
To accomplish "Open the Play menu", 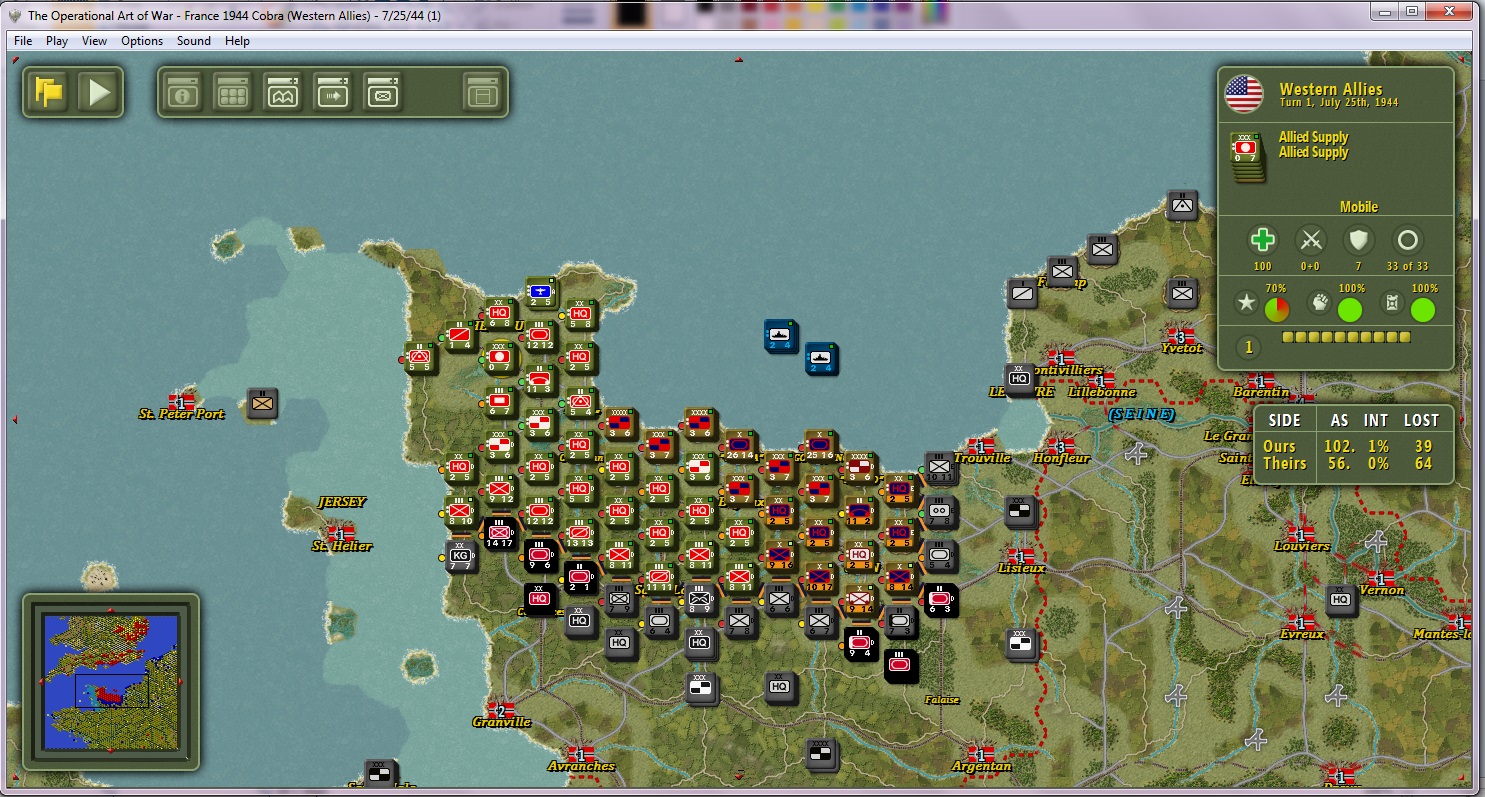I will click(x=57, y=41).
